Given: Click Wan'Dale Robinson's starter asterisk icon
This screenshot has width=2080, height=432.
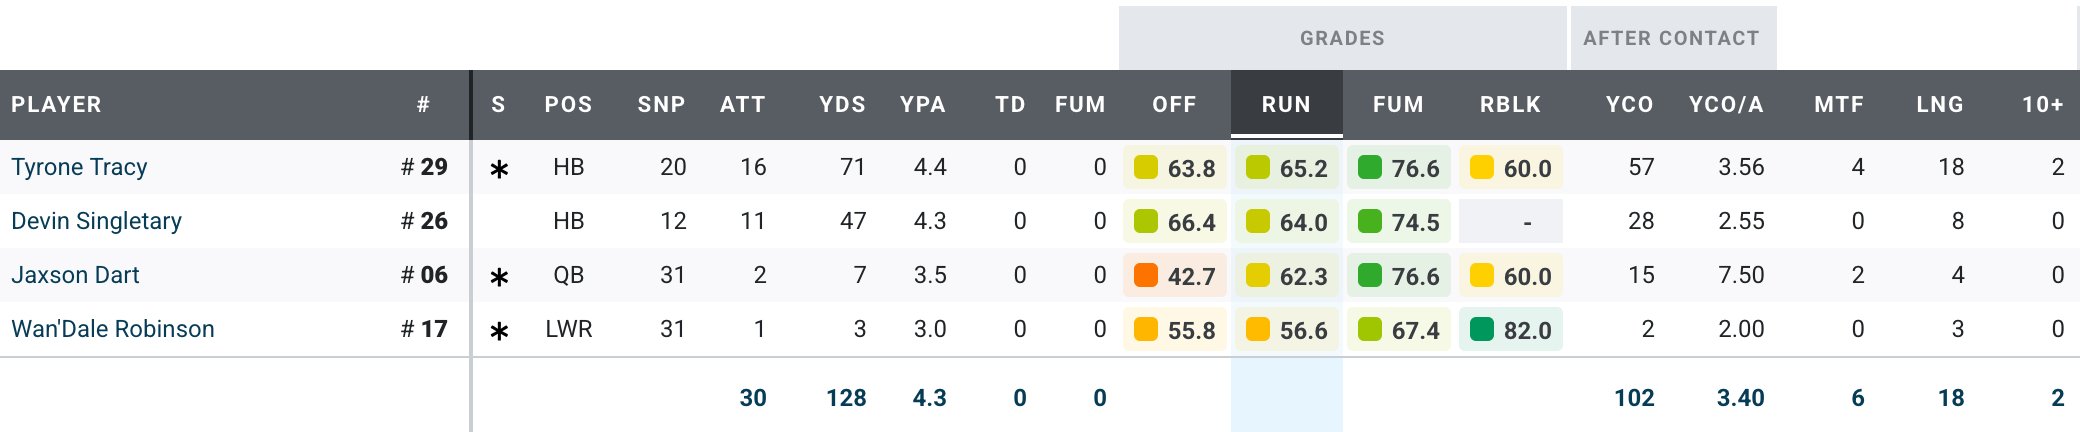Looking at the screenshot, I should click(499, 331).
